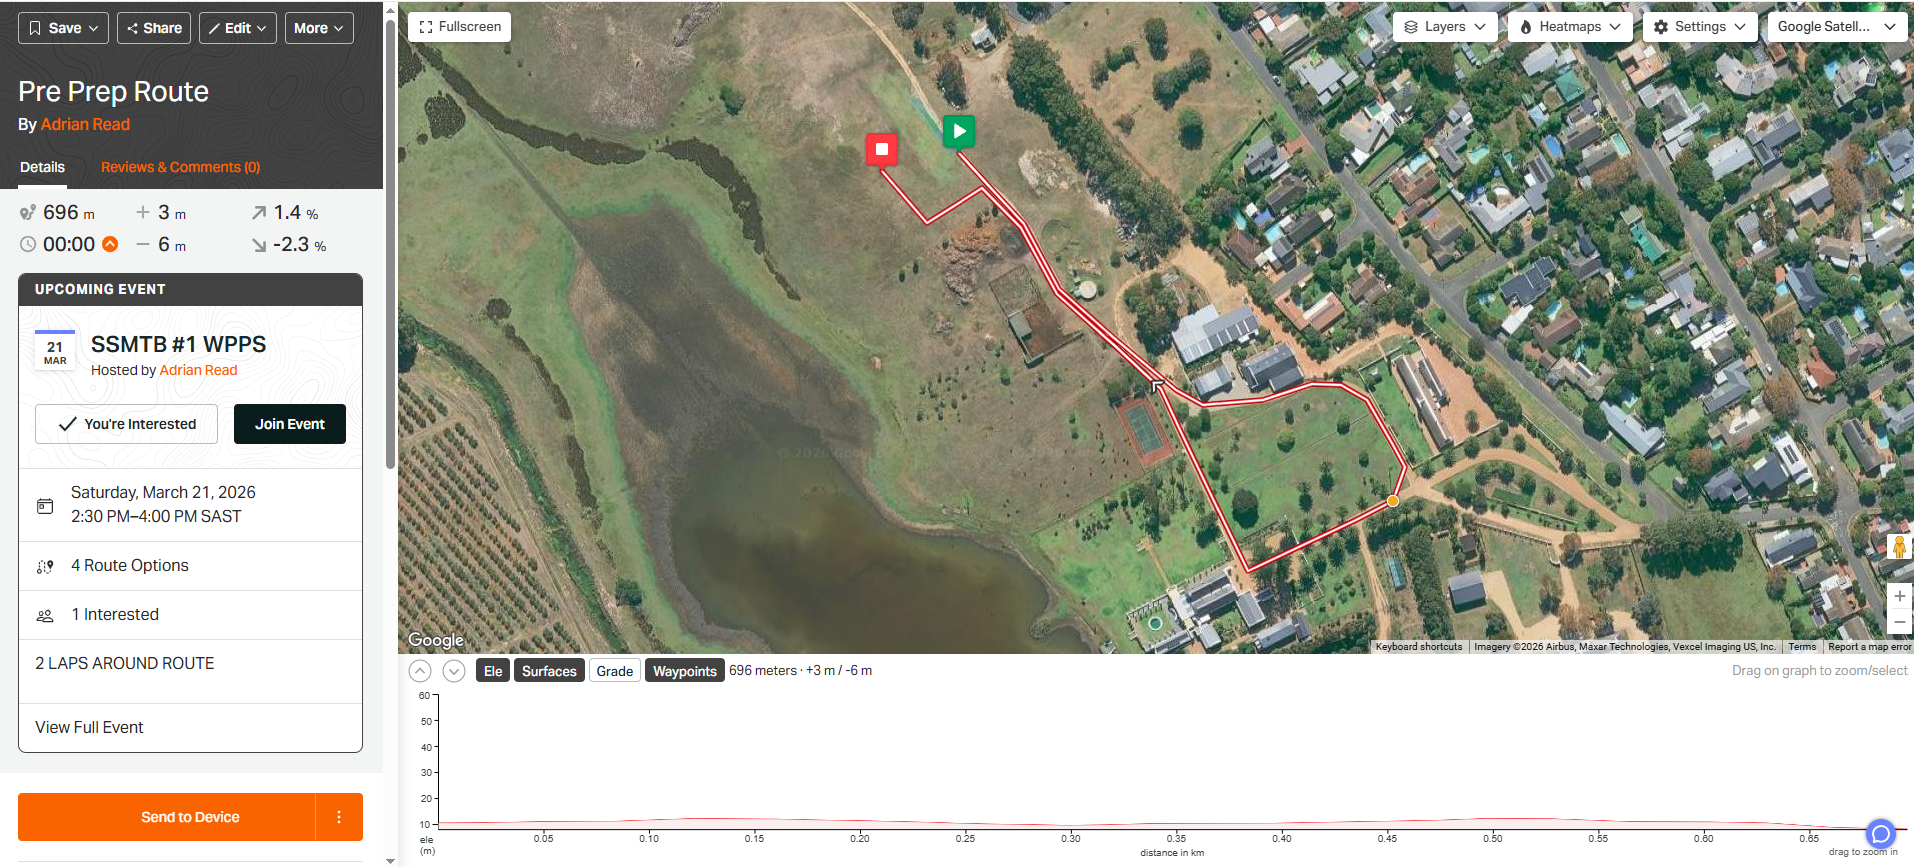Viewport: 1914px width, 867px height.
Task: Click the green route start marker
Action: [x=959, y=131]
